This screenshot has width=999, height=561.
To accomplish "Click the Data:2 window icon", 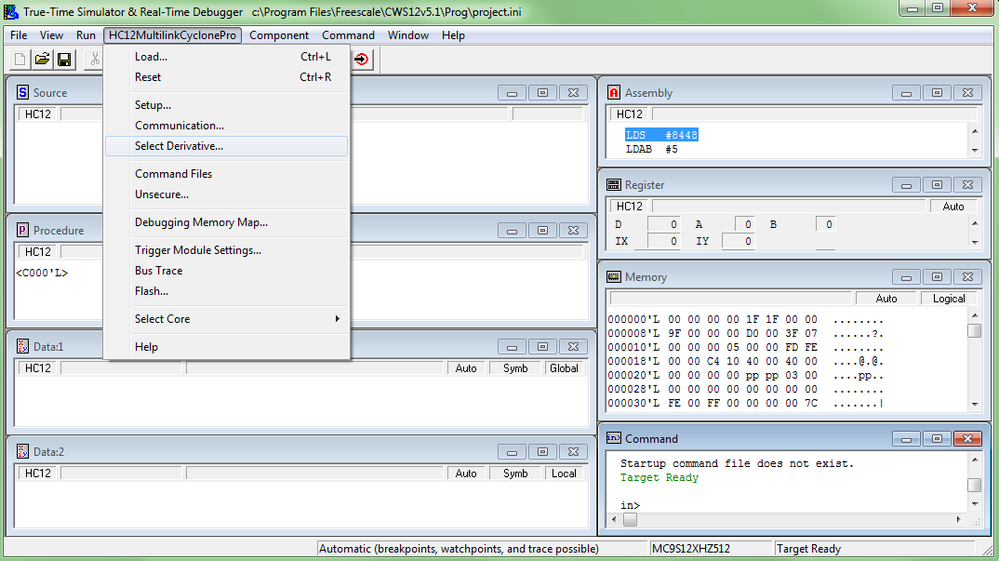I will coord(22,451).
